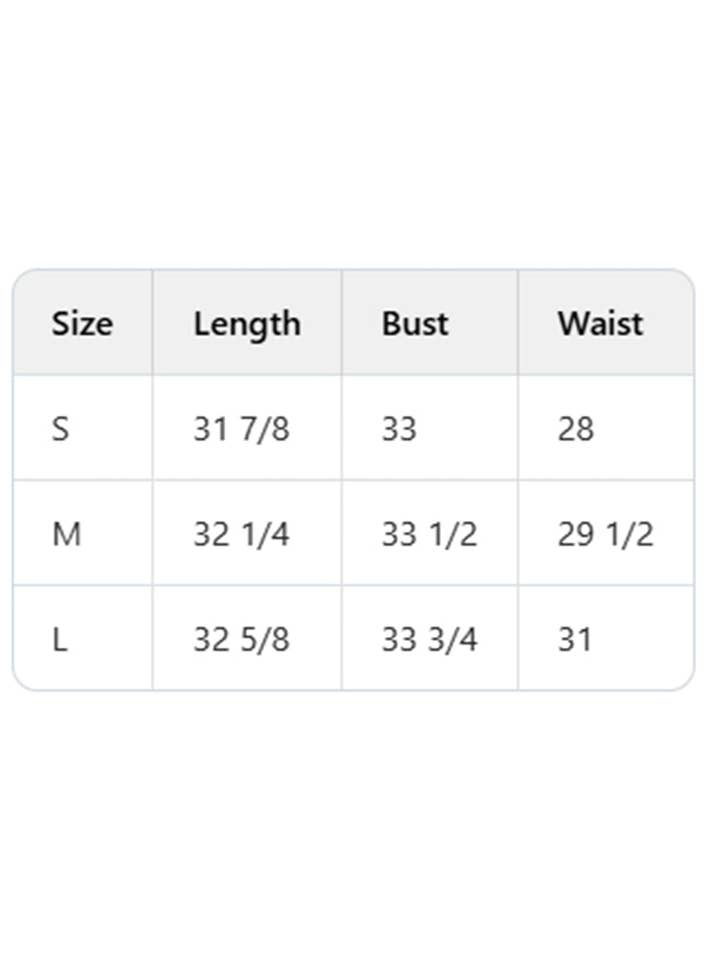The image size is (720, 960).
Task: Click the 3/4 fraction in L bust
Action: [453, 640]
